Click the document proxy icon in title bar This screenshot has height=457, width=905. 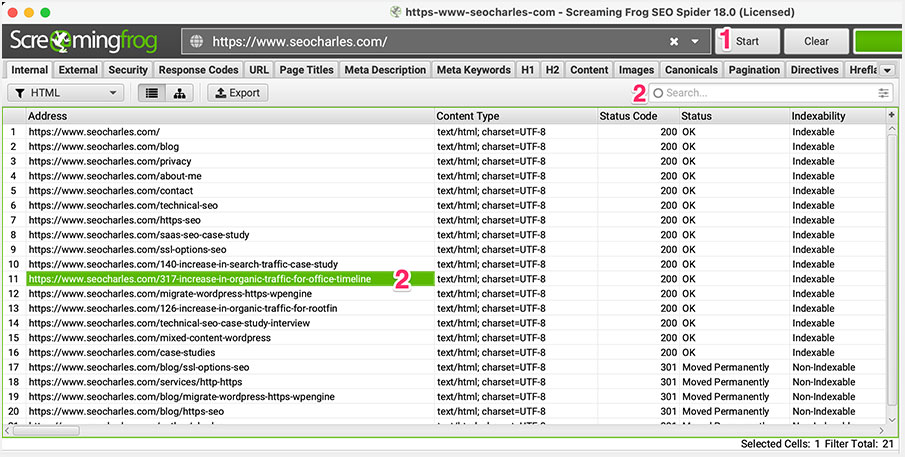coord(395,12)
